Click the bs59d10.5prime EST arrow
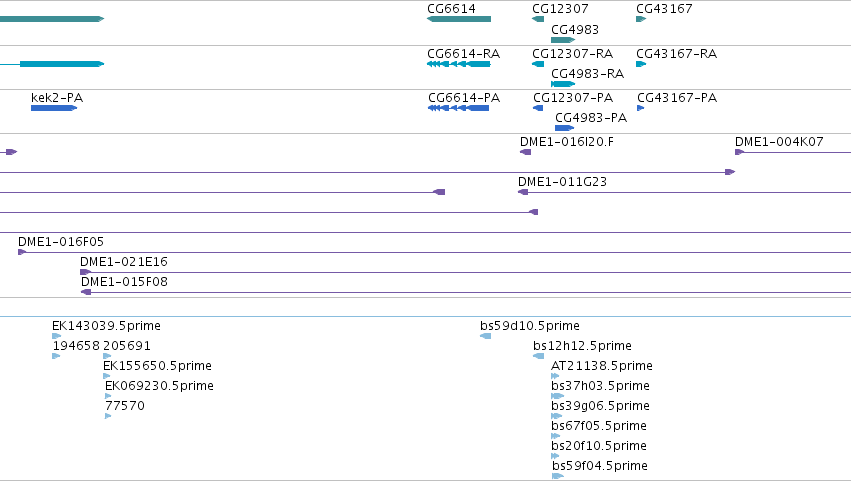Screen dimensions: 851x481 [x=486, y=336]
